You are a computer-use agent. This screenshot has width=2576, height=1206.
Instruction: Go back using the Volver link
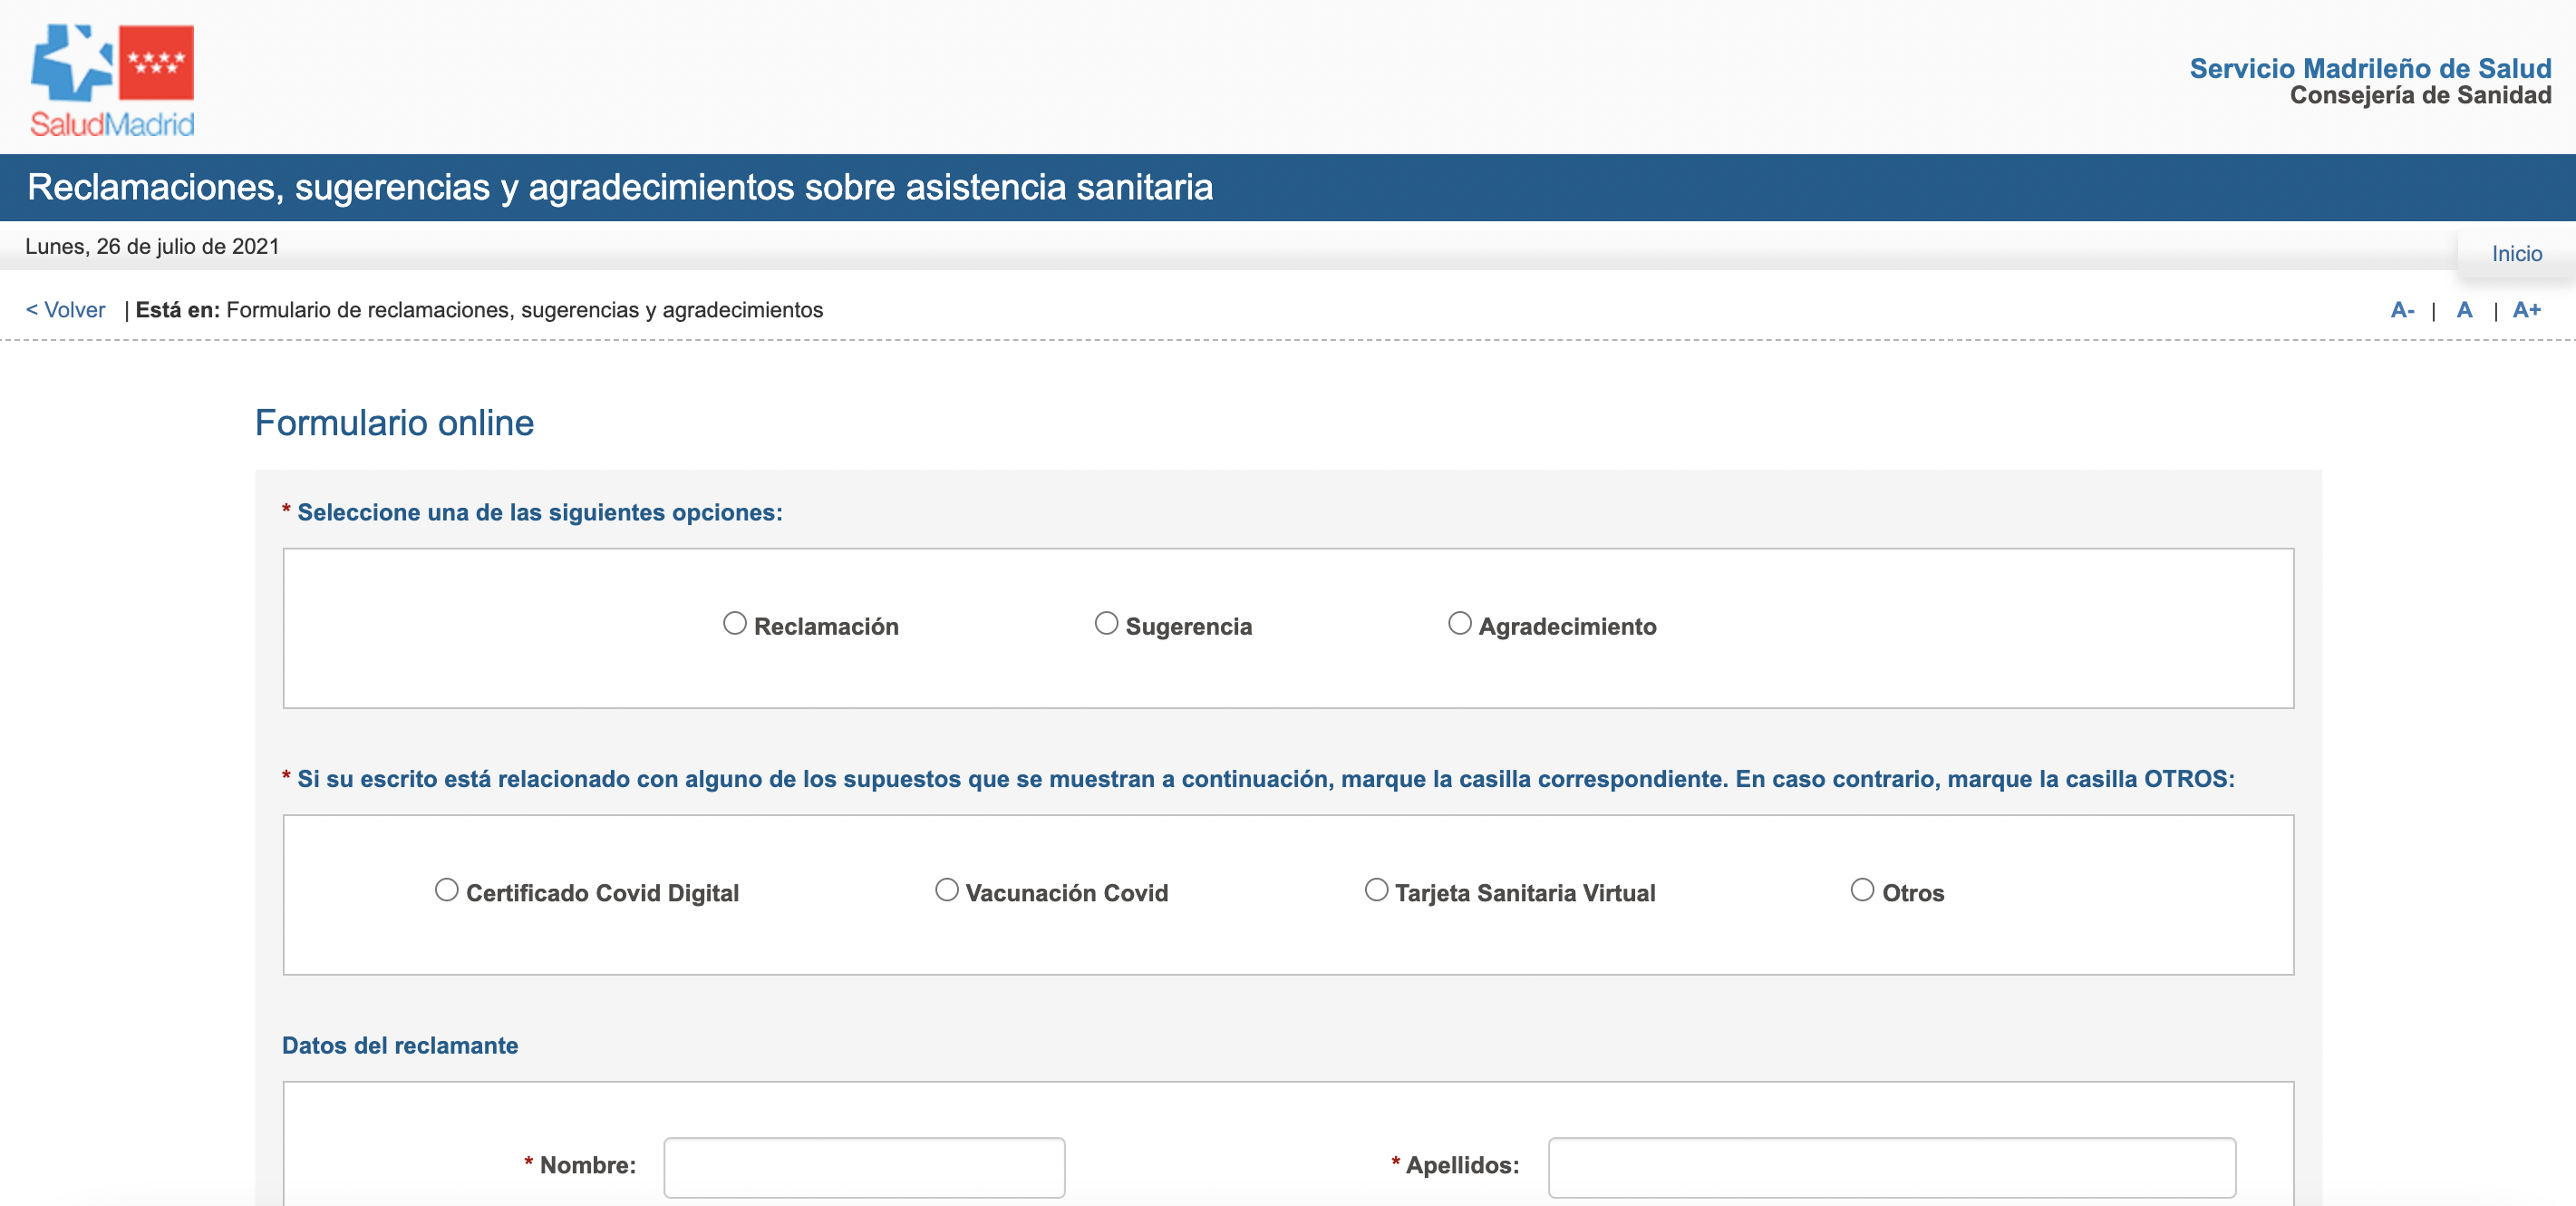pyautogui.click(x=66, y=310)
